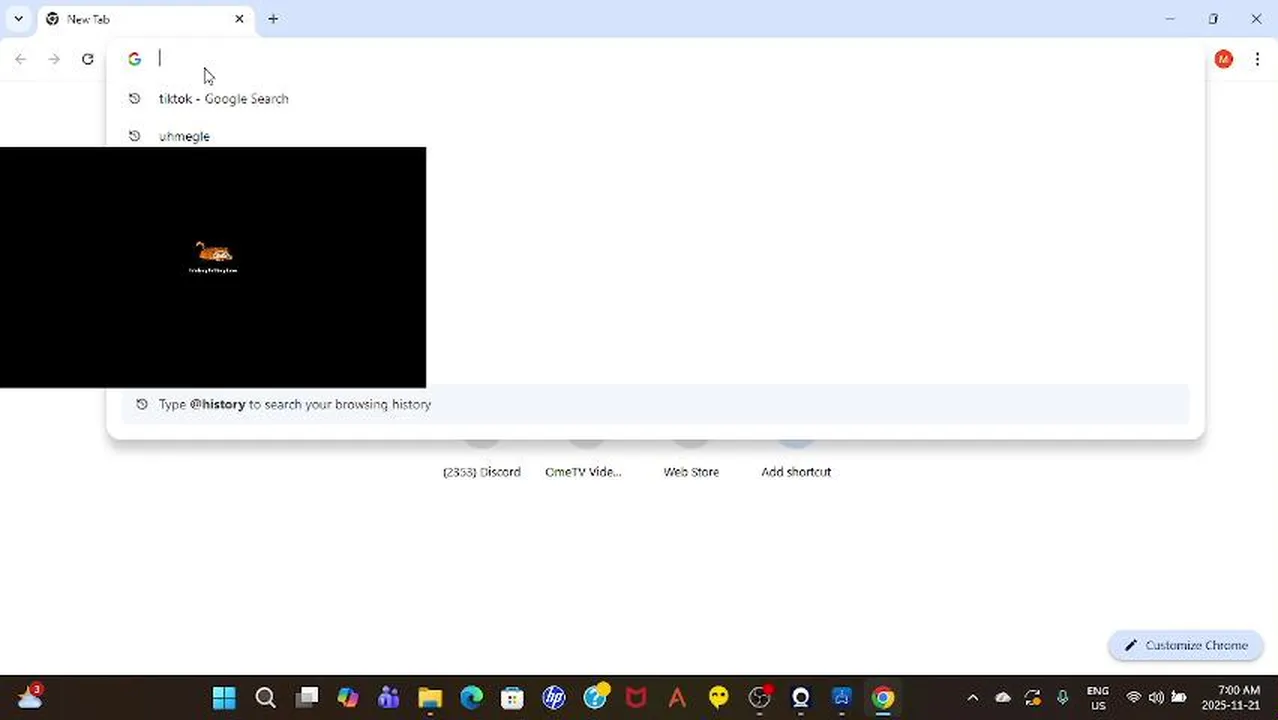The image size is (1278, 720).
Task: Open the yellow chat bubble app
Action: [718, 697]
